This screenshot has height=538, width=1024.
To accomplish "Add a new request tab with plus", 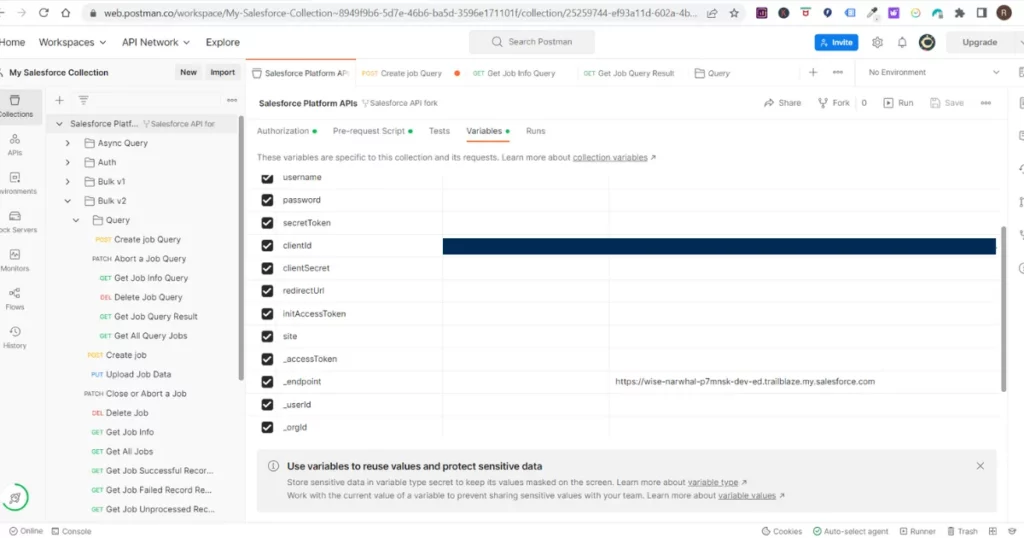I will tap(813, 72).
